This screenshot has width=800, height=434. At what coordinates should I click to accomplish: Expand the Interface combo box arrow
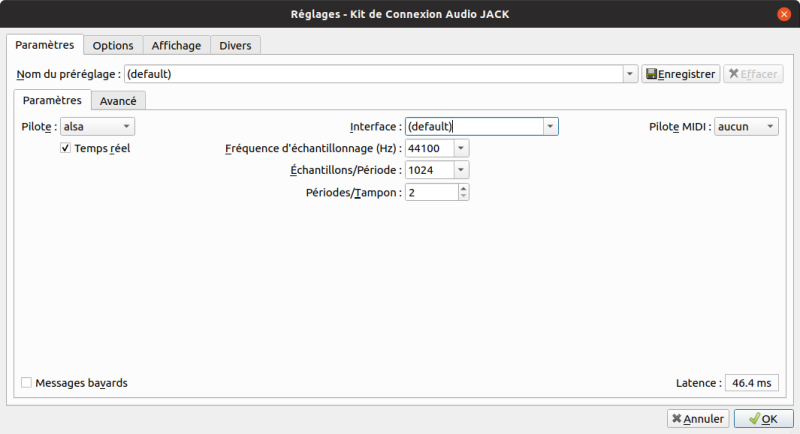tap(550, 127)
